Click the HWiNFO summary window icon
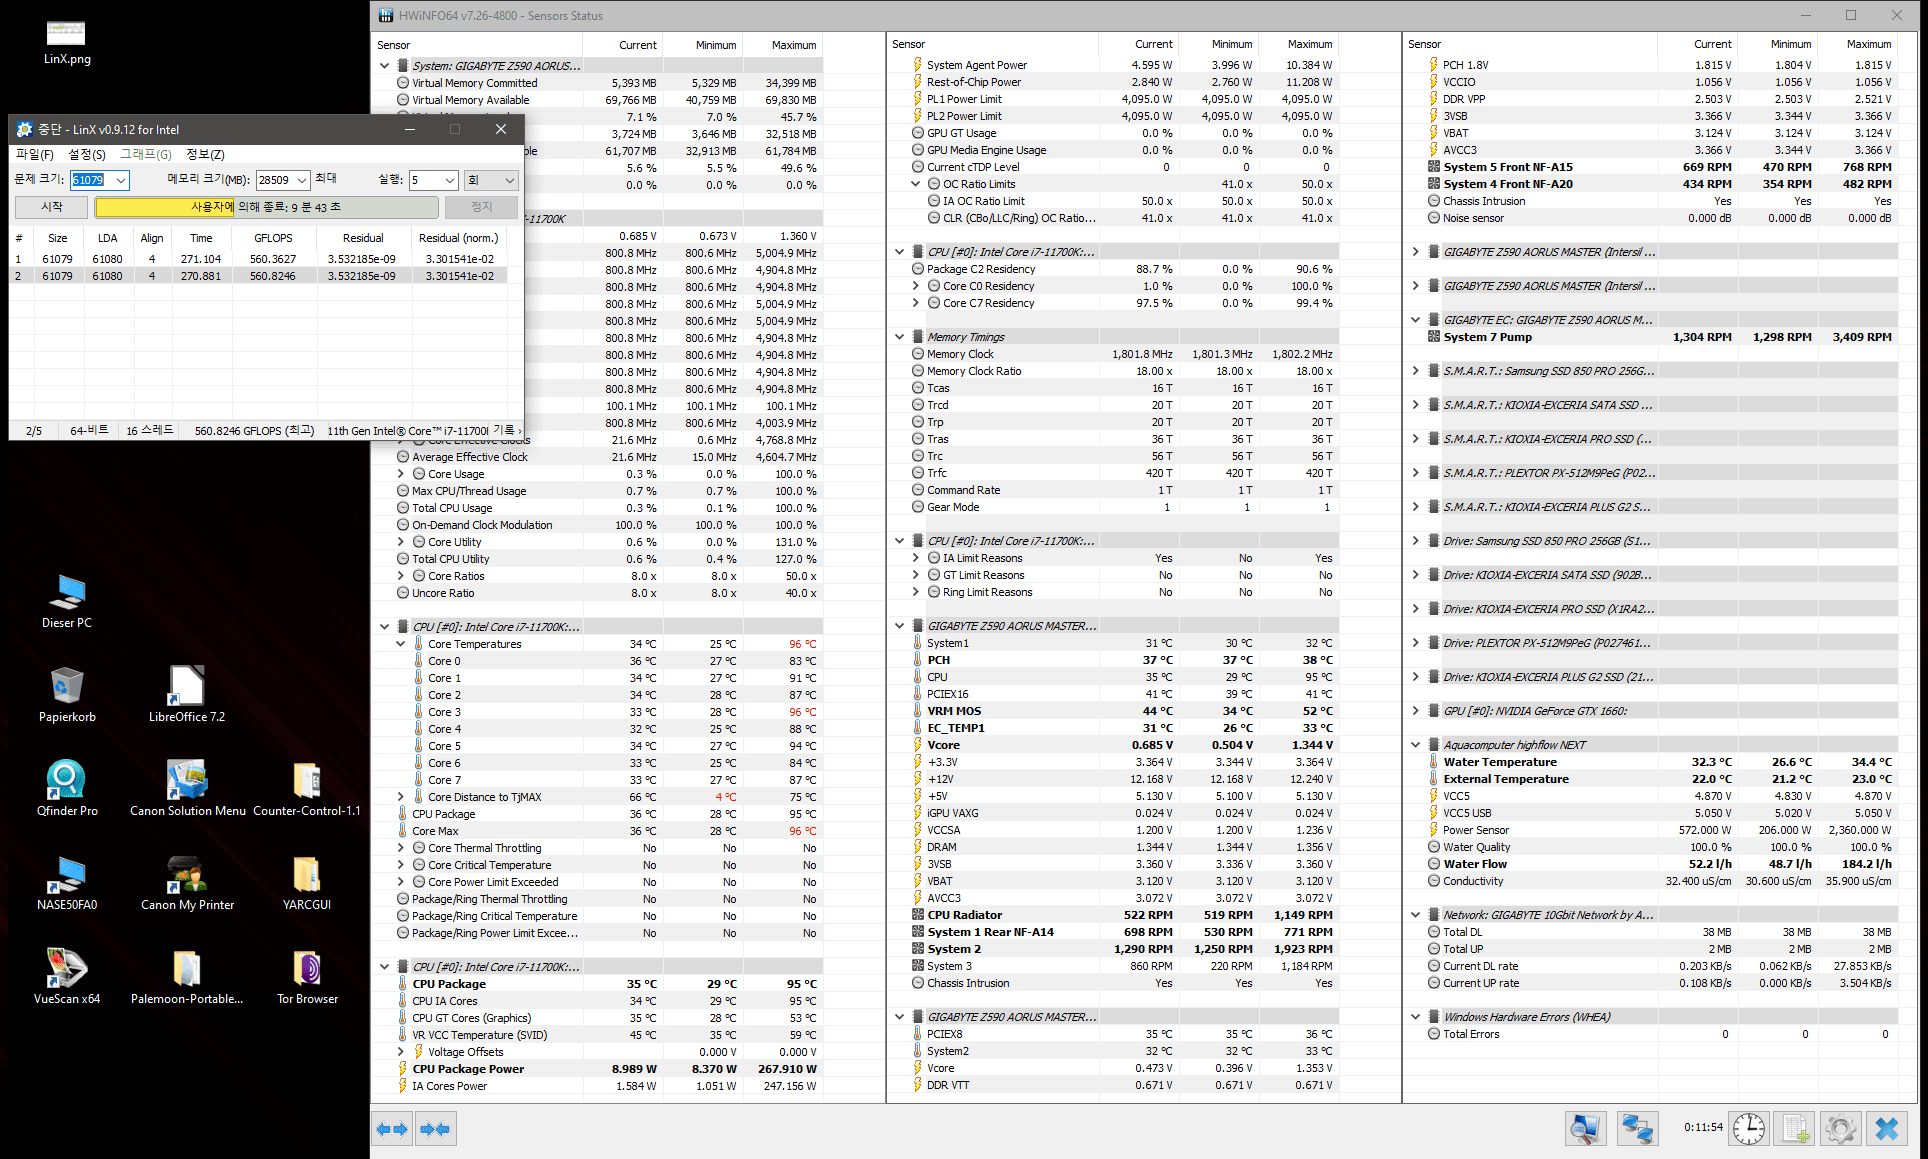 pos(1585,1129)
